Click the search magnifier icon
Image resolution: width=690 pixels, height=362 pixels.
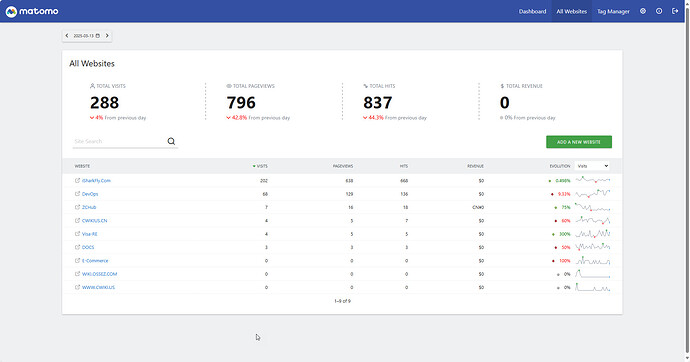coord(171,141)
